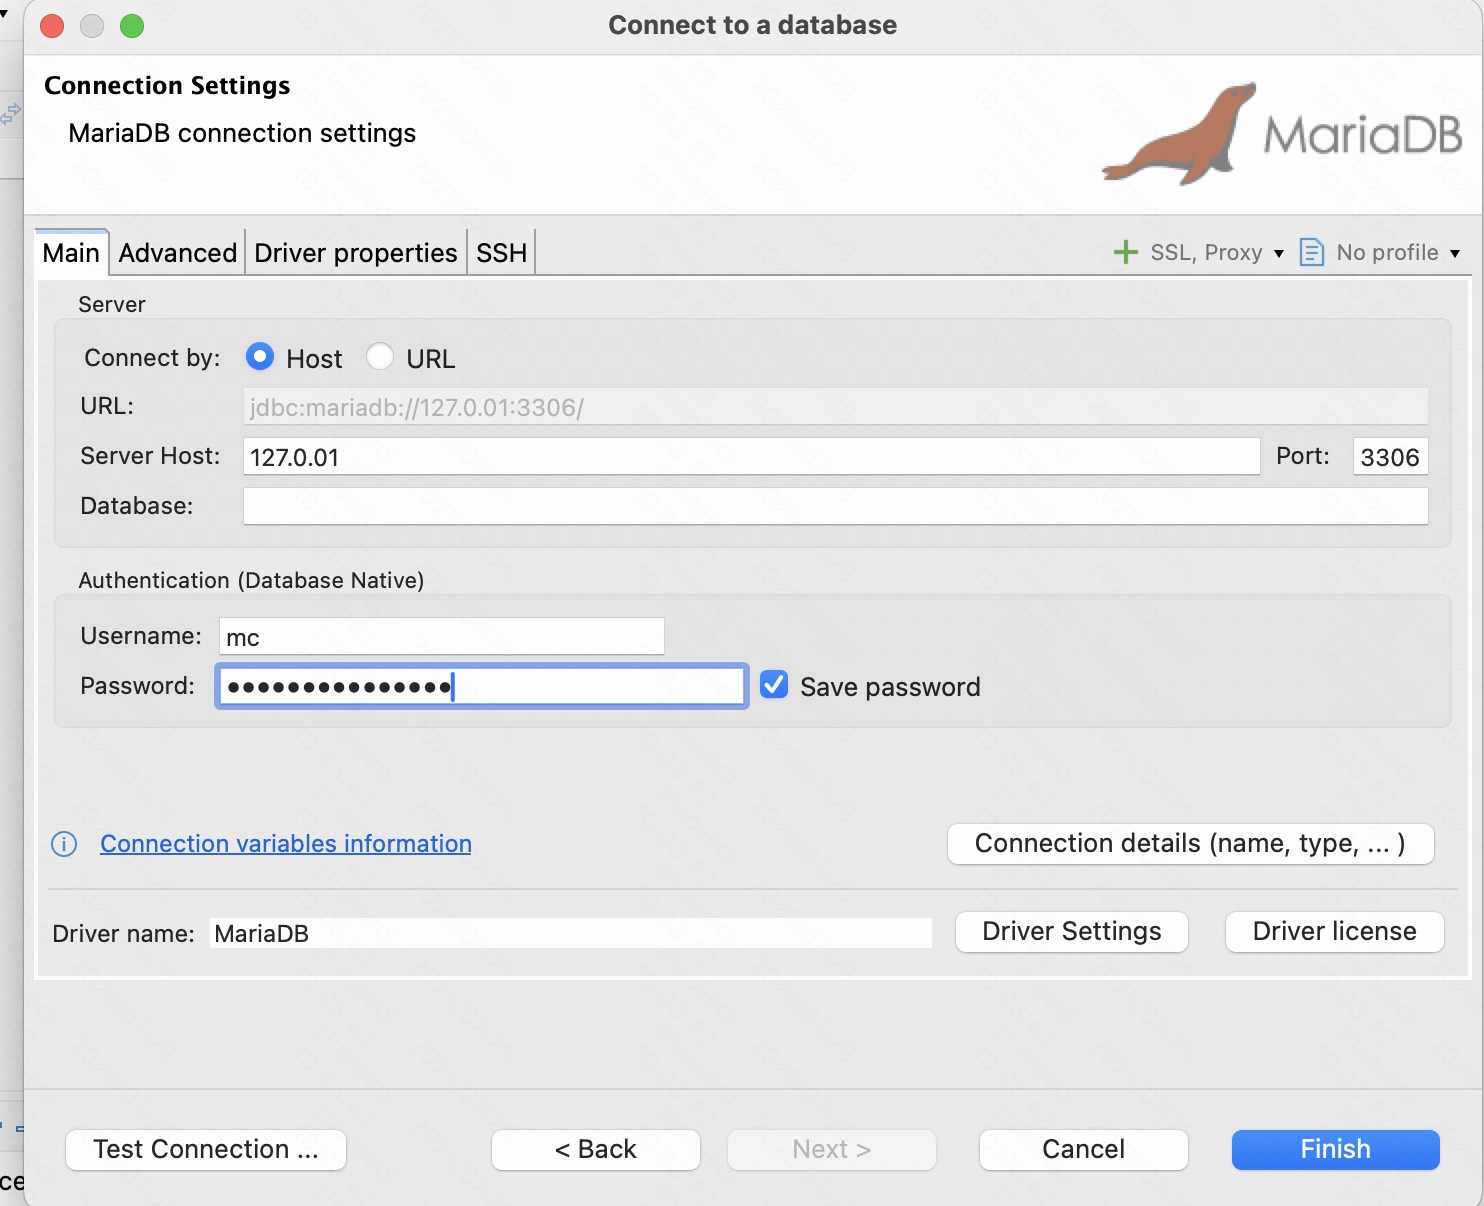Open Driver Settings
The width and height of the screenshot is (1484, 1206).
point(1072,932)
